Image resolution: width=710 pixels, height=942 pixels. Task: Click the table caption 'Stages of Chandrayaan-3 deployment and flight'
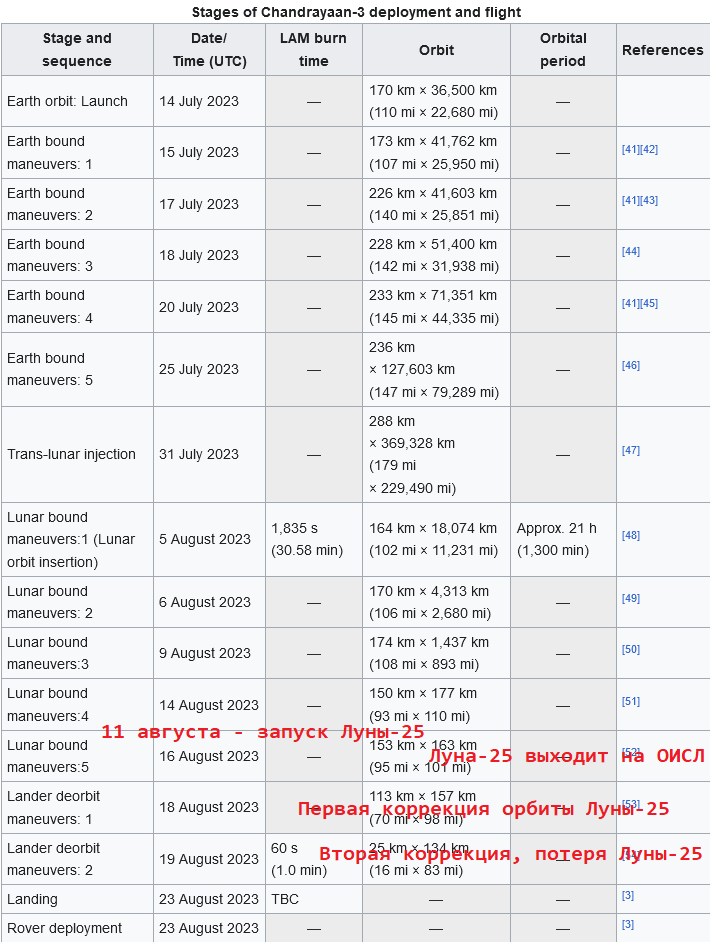356,12
